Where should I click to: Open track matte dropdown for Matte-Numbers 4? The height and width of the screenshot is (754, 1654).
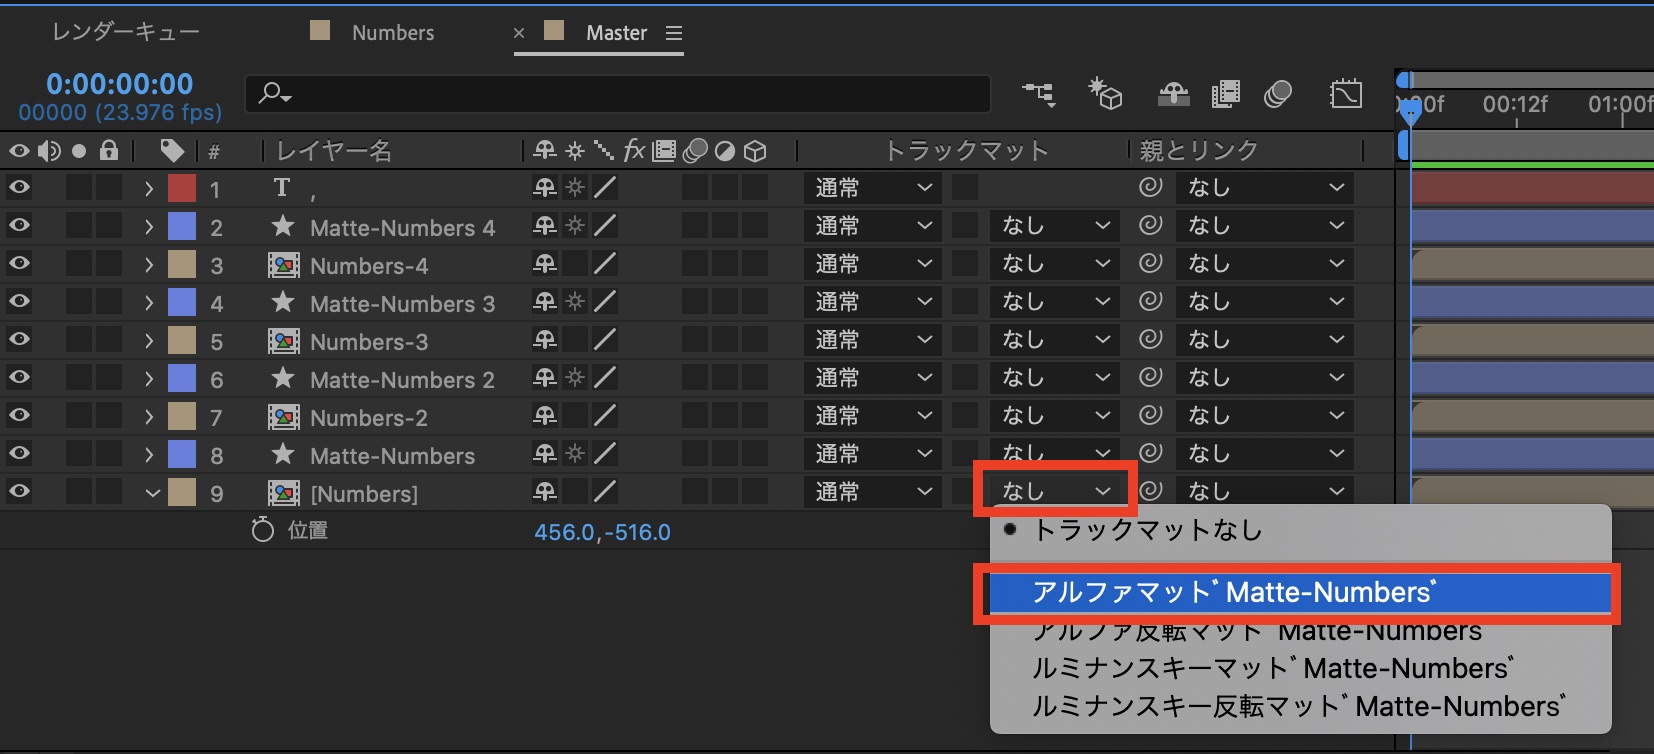click(x=1054, y=226)
